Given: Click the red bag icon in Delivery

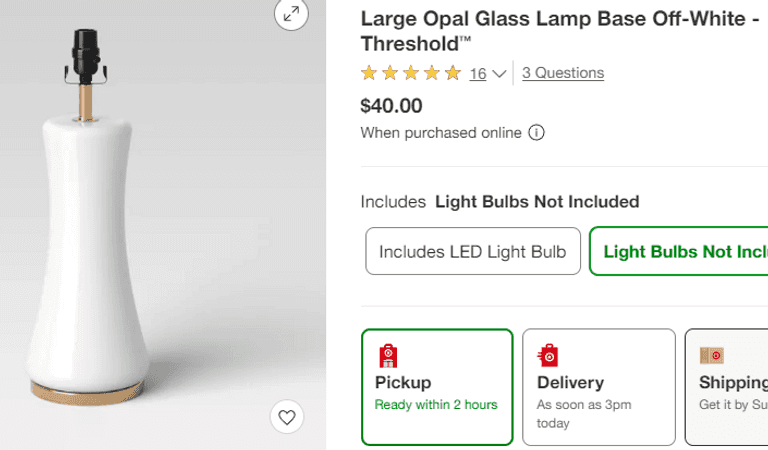Looking at the screenshot, I should (548, 356).
